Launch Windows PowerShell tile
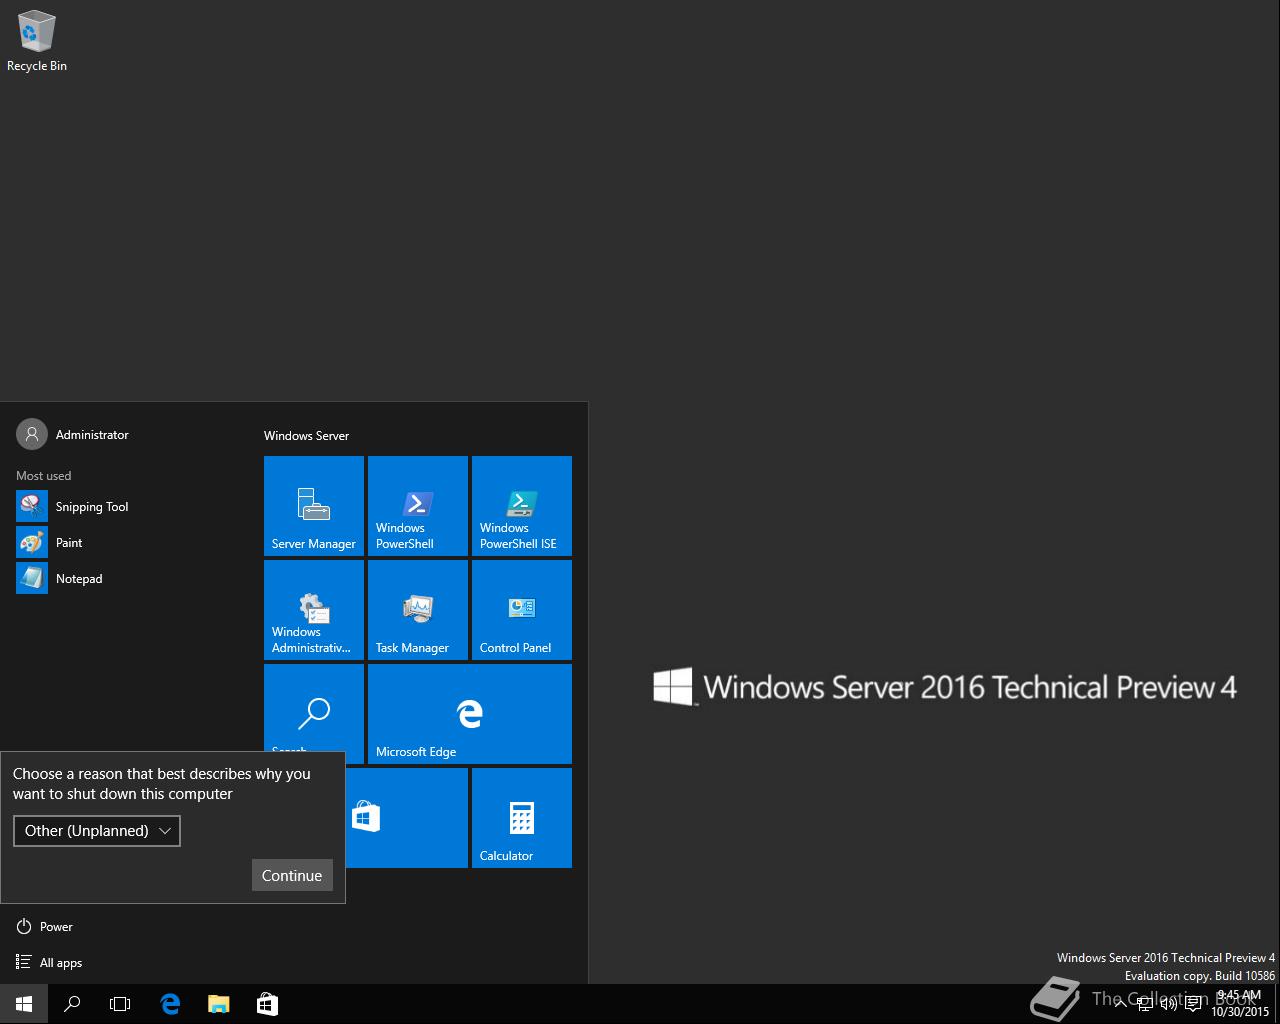Image resolution: width=1280 pixels, height=1024 pixels. tap(418, 506)
